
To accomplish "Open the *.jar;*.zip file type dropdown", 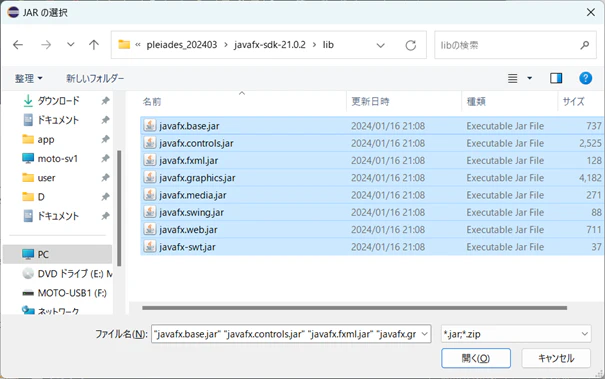I will click(516, 334).
